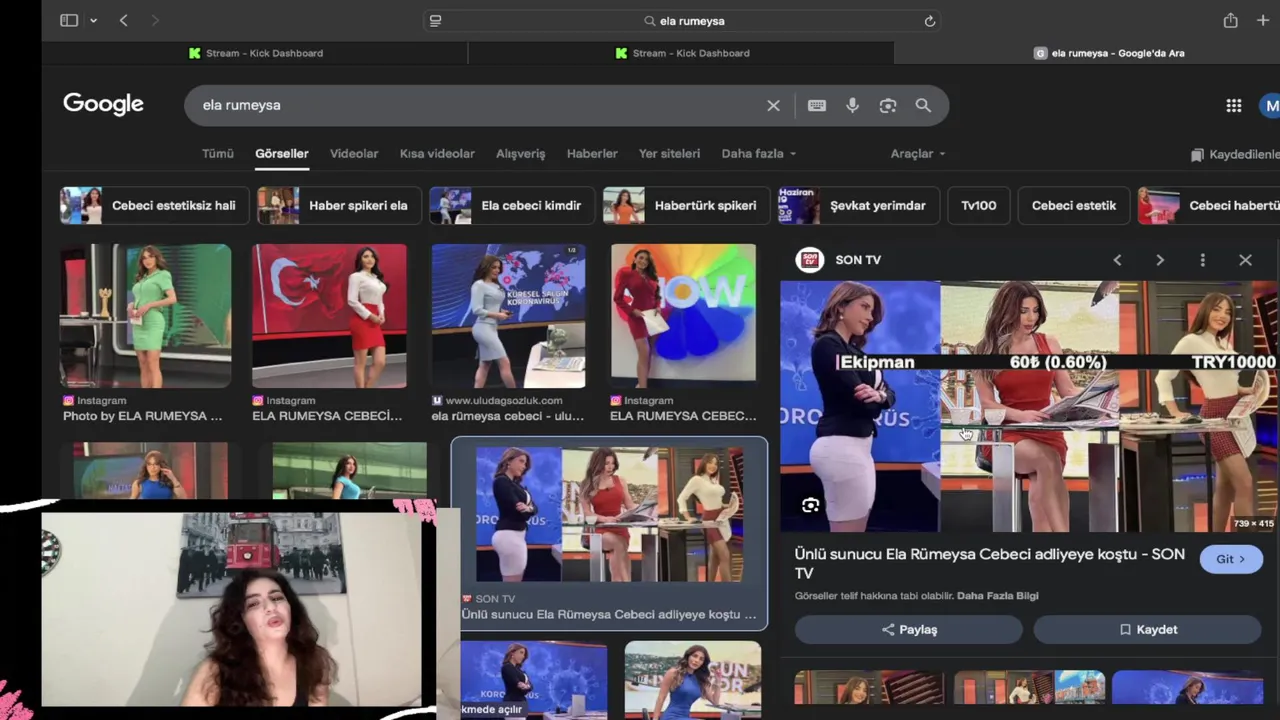This screenshot has width=1280, height=720.
Task: Click the address bar showing ela rumeysa
Action: pyautogui.click(x=684, y=21)
